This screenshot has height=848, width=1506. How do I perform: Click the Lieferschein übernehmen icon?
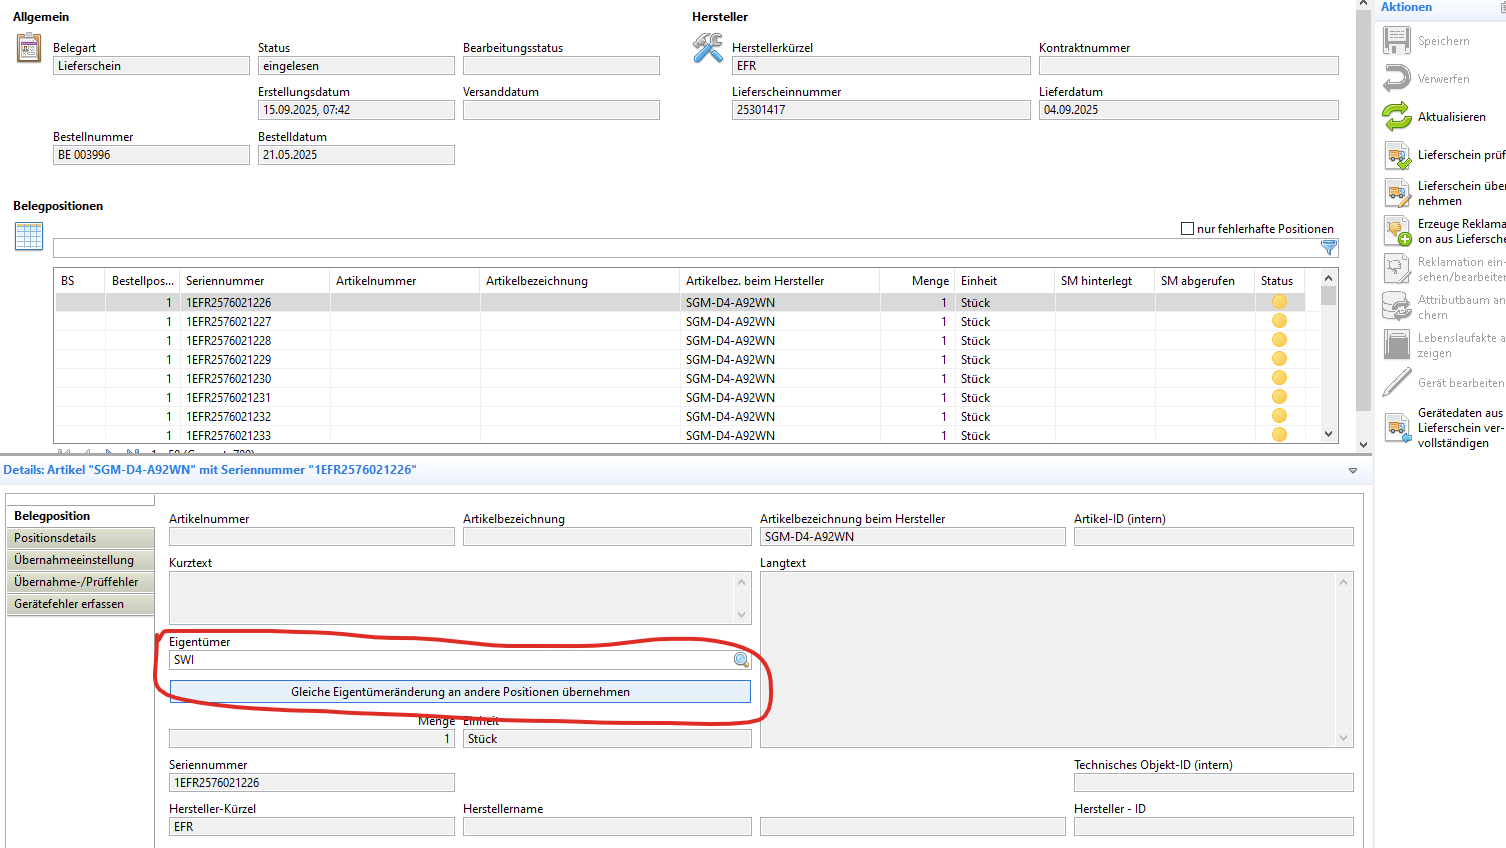click(1397, 193)
